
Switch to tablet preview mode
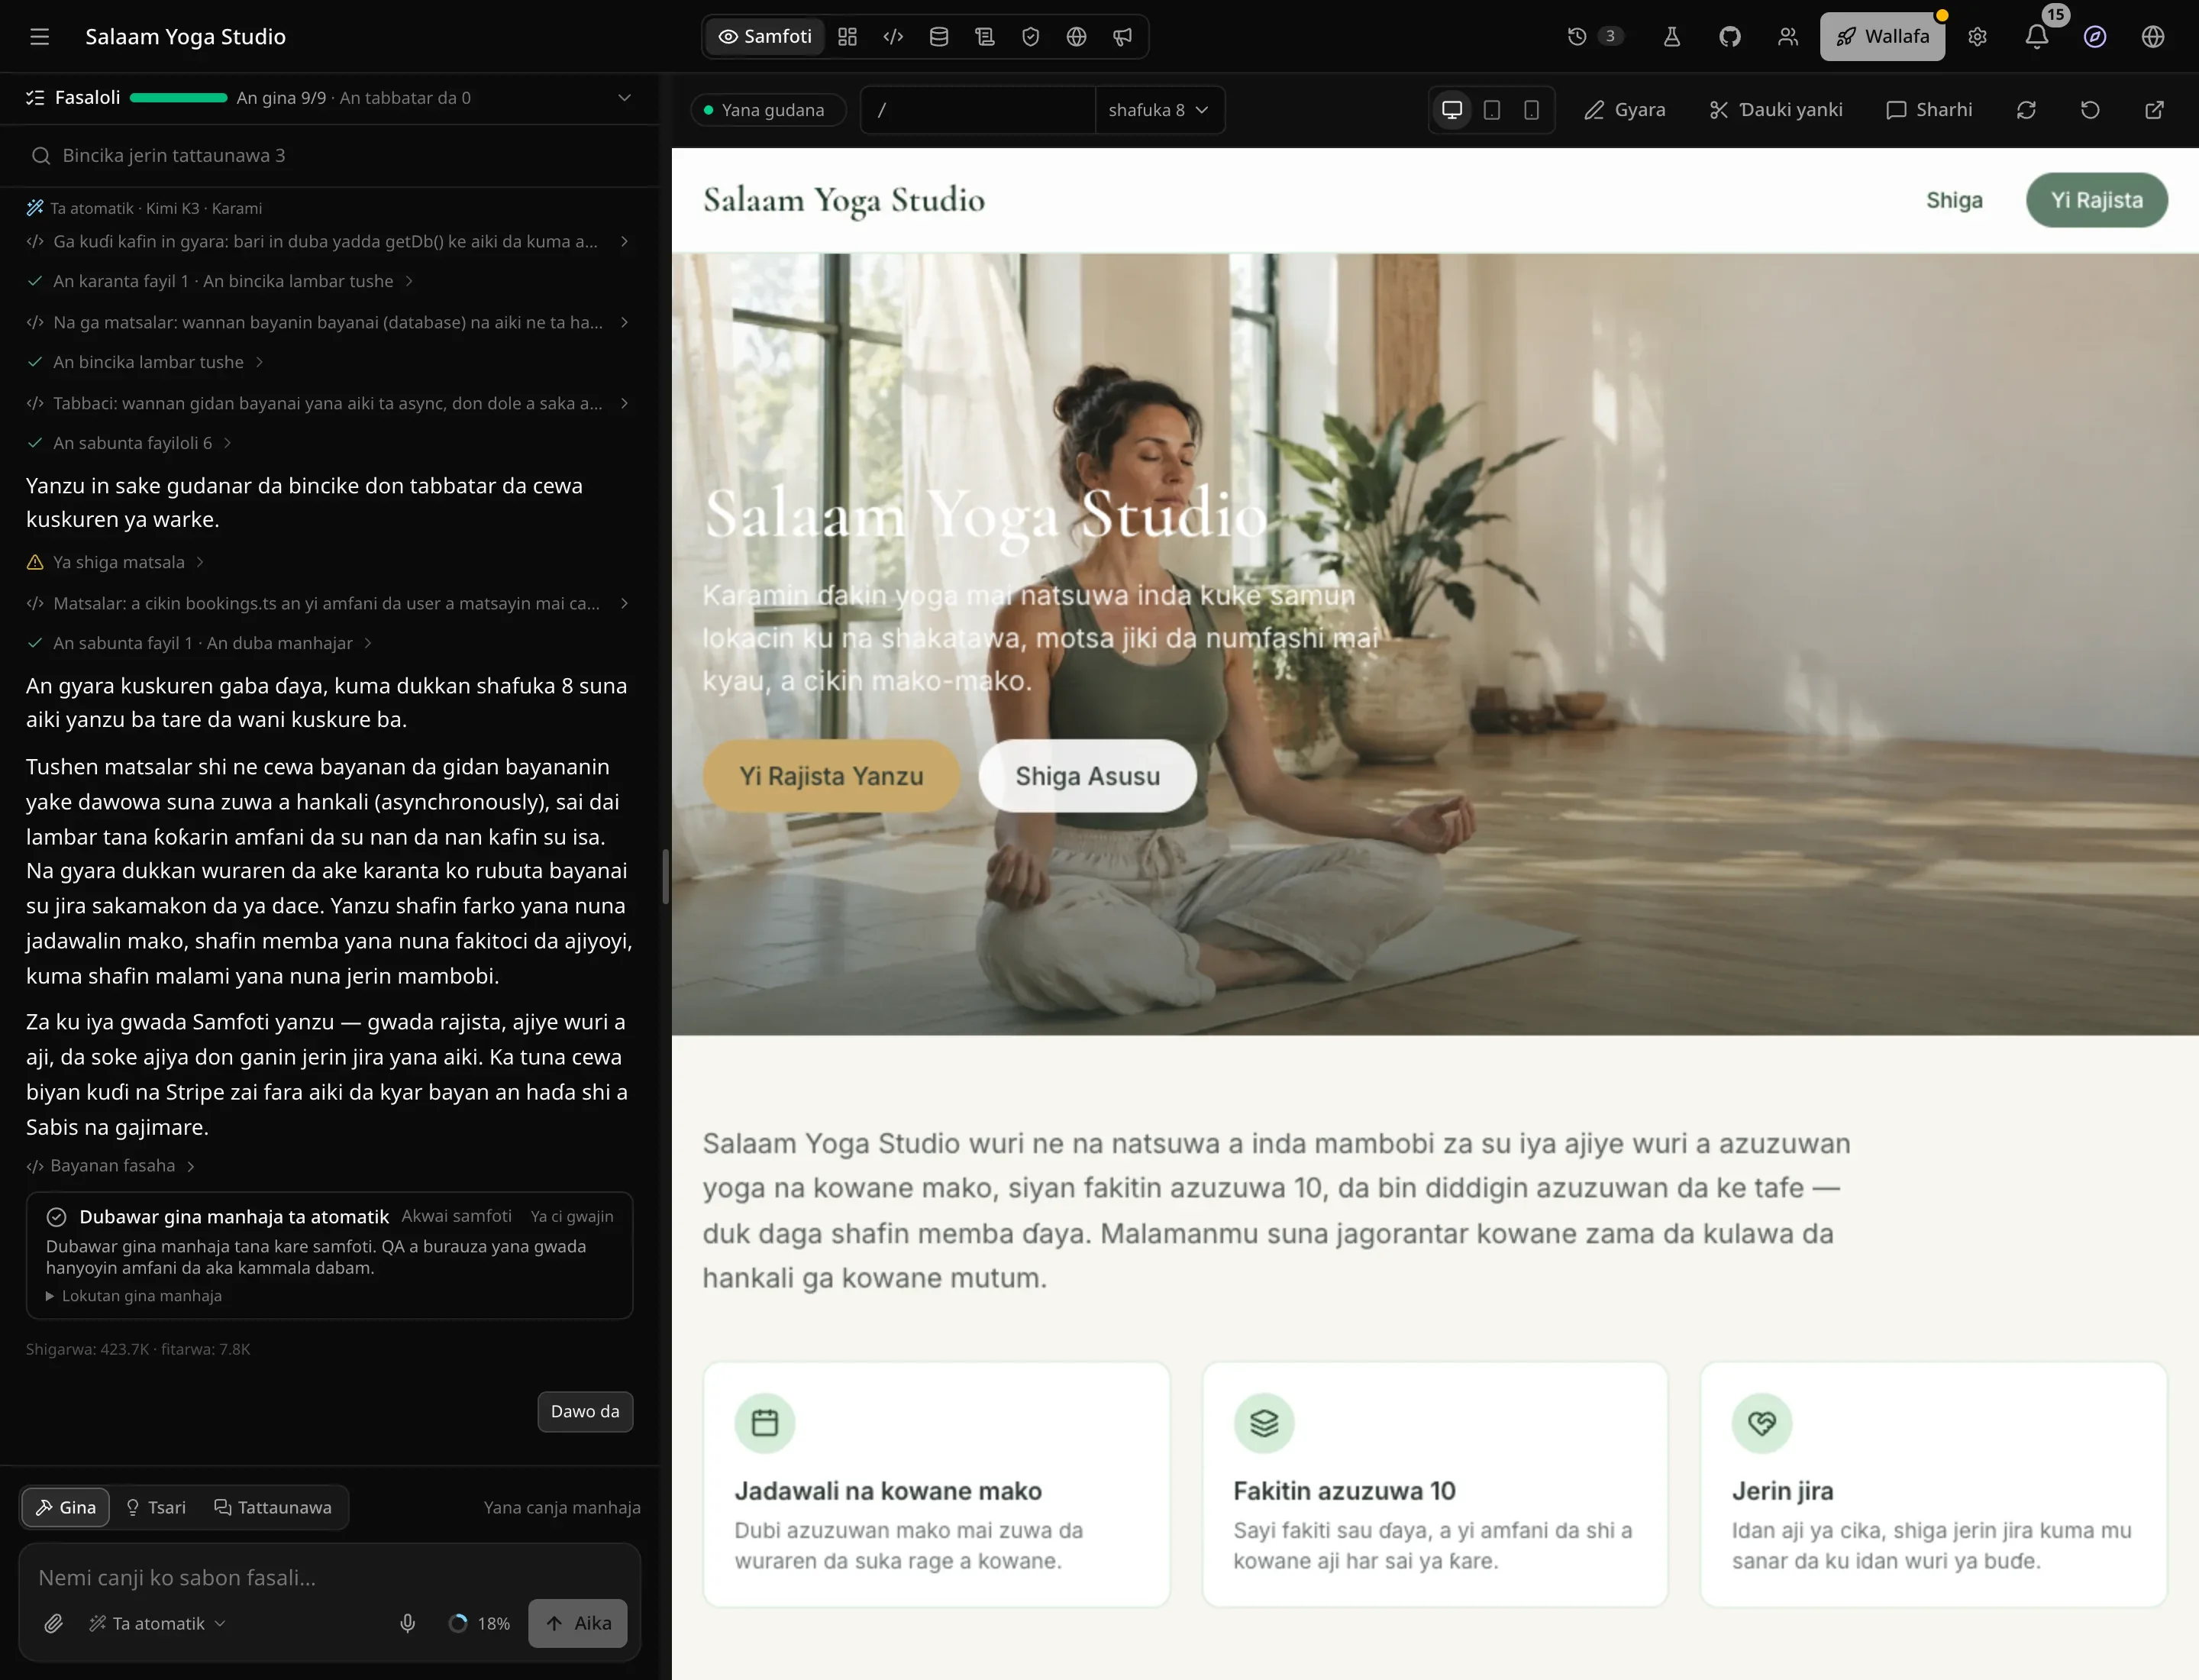click(1491, 110)
